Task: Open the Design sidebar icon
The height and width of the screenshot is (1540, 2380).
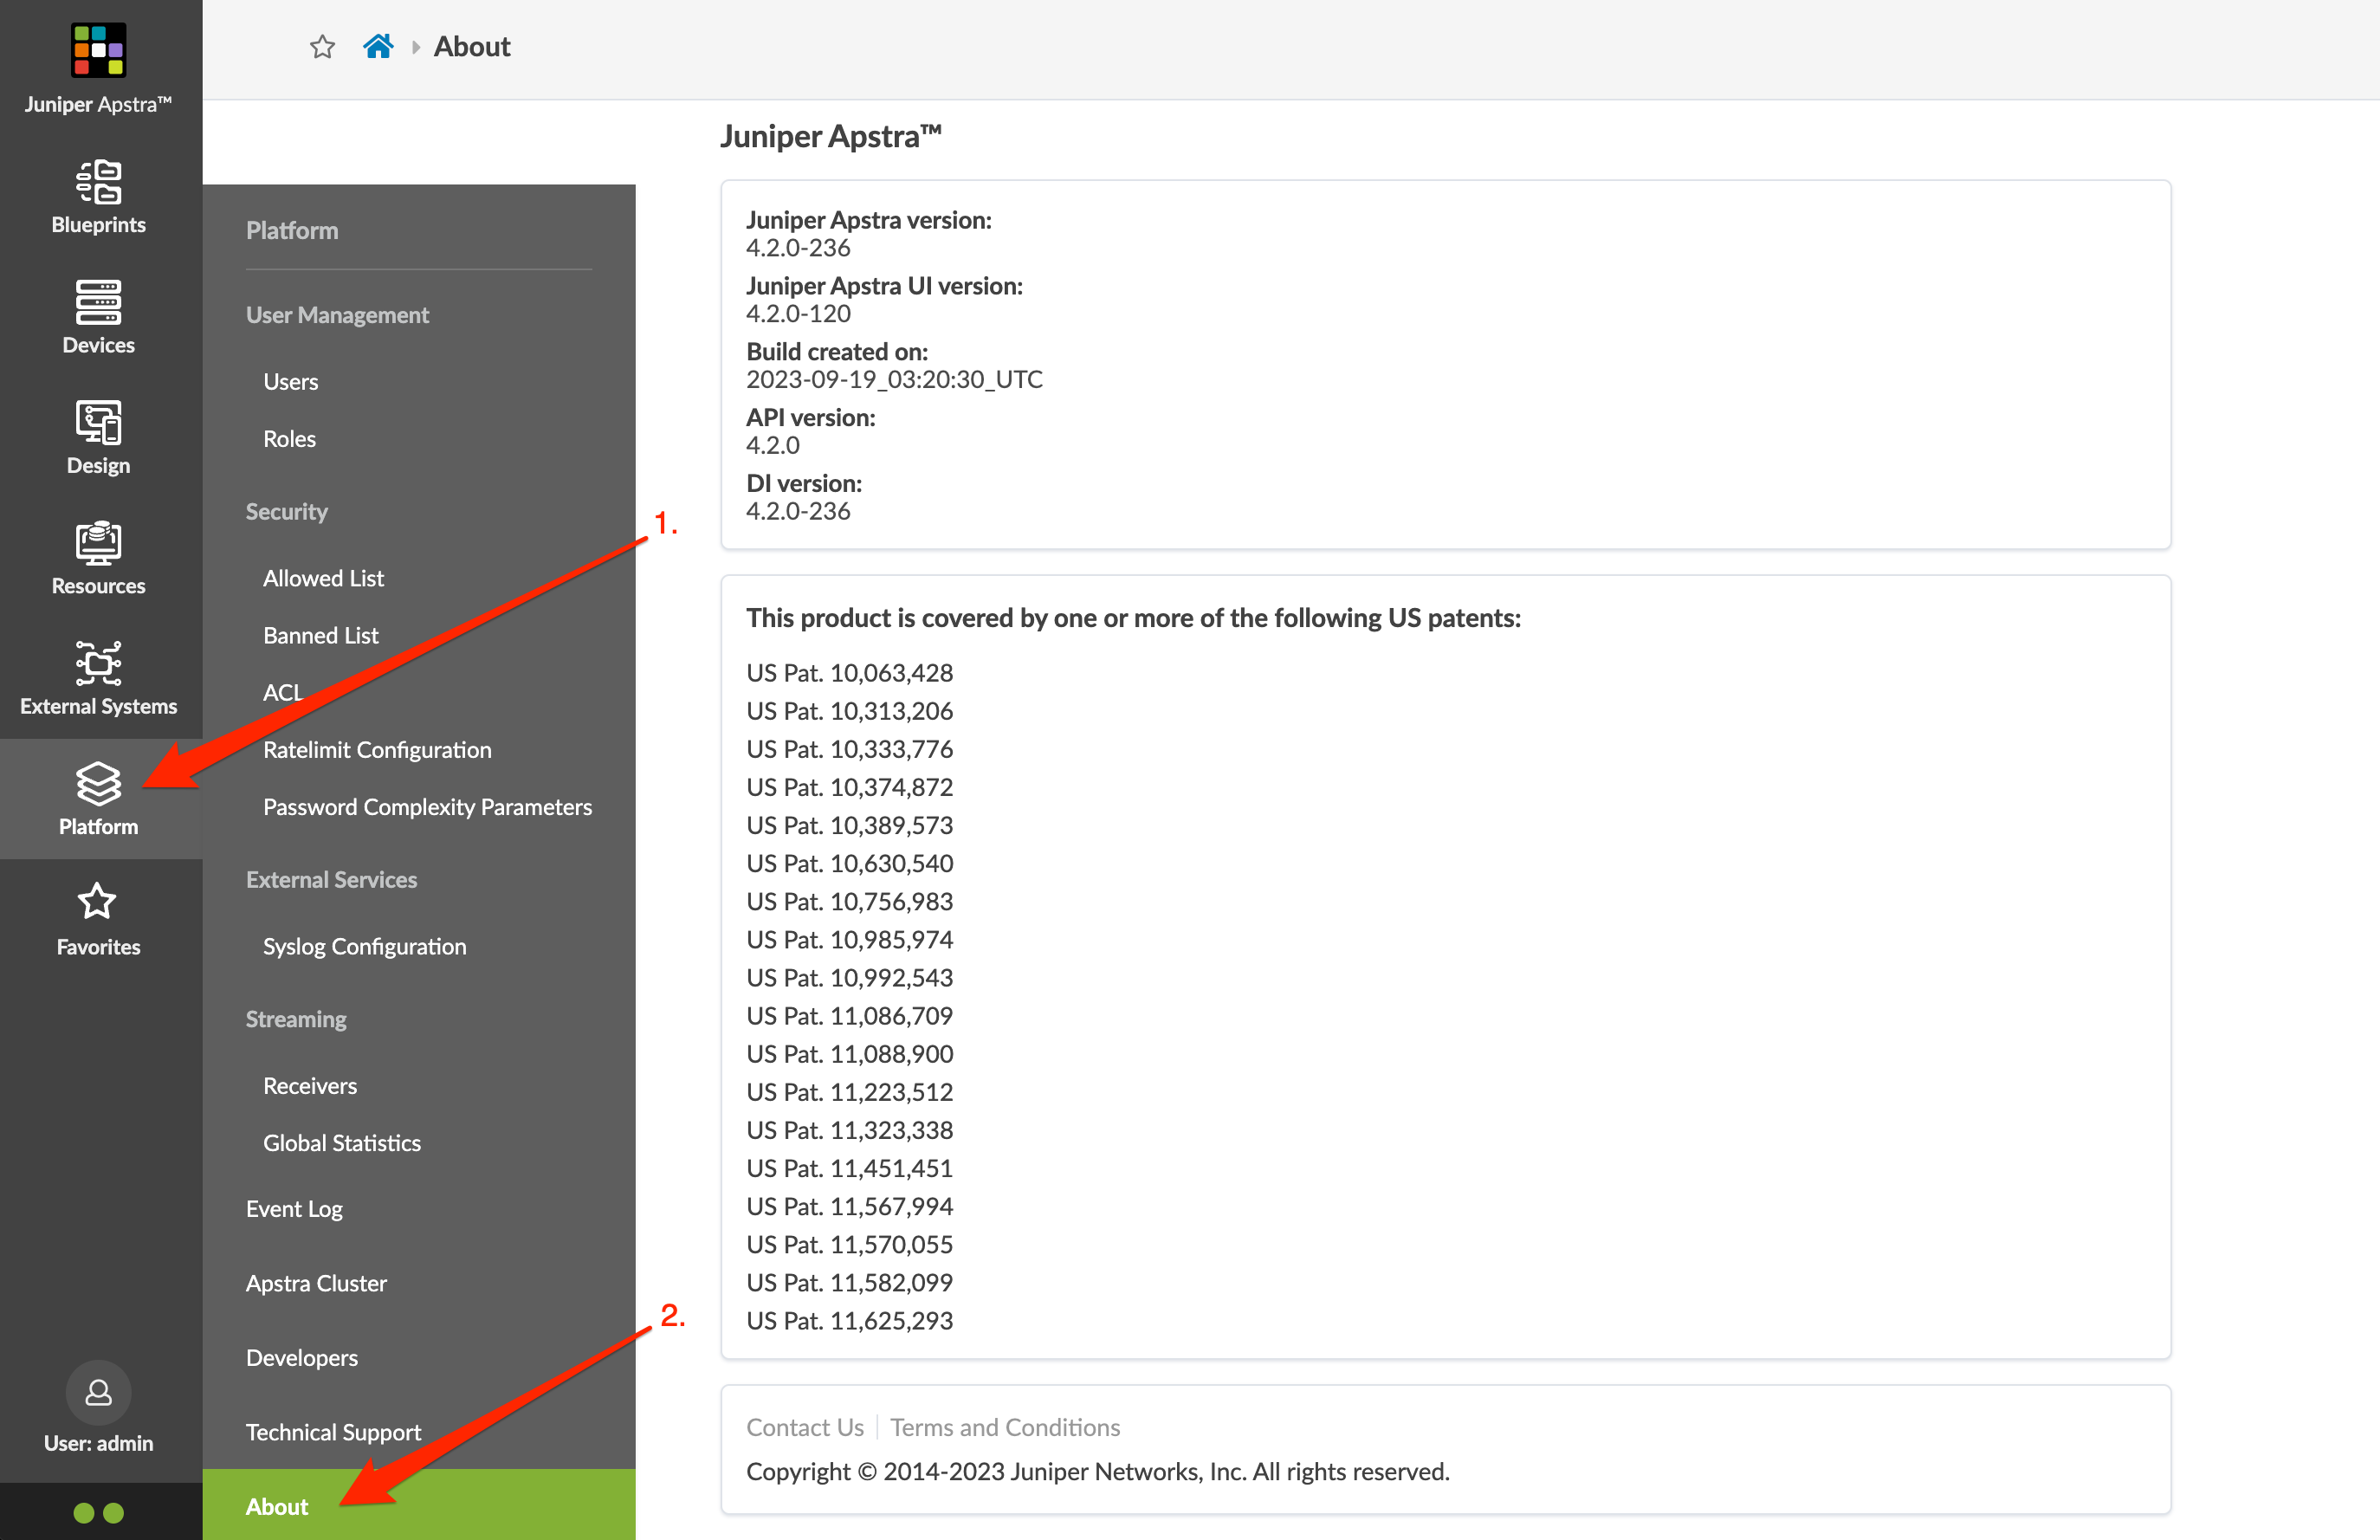Action: (98, 422)
